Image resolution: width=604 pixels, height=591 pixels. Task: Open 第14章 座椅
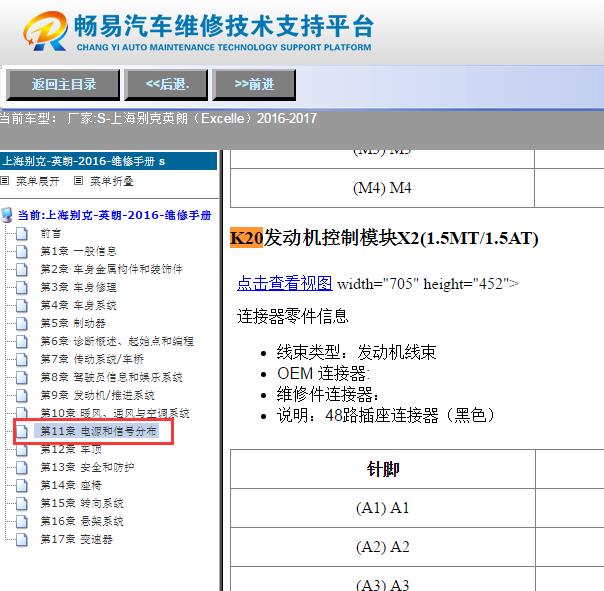coord(71,485)
